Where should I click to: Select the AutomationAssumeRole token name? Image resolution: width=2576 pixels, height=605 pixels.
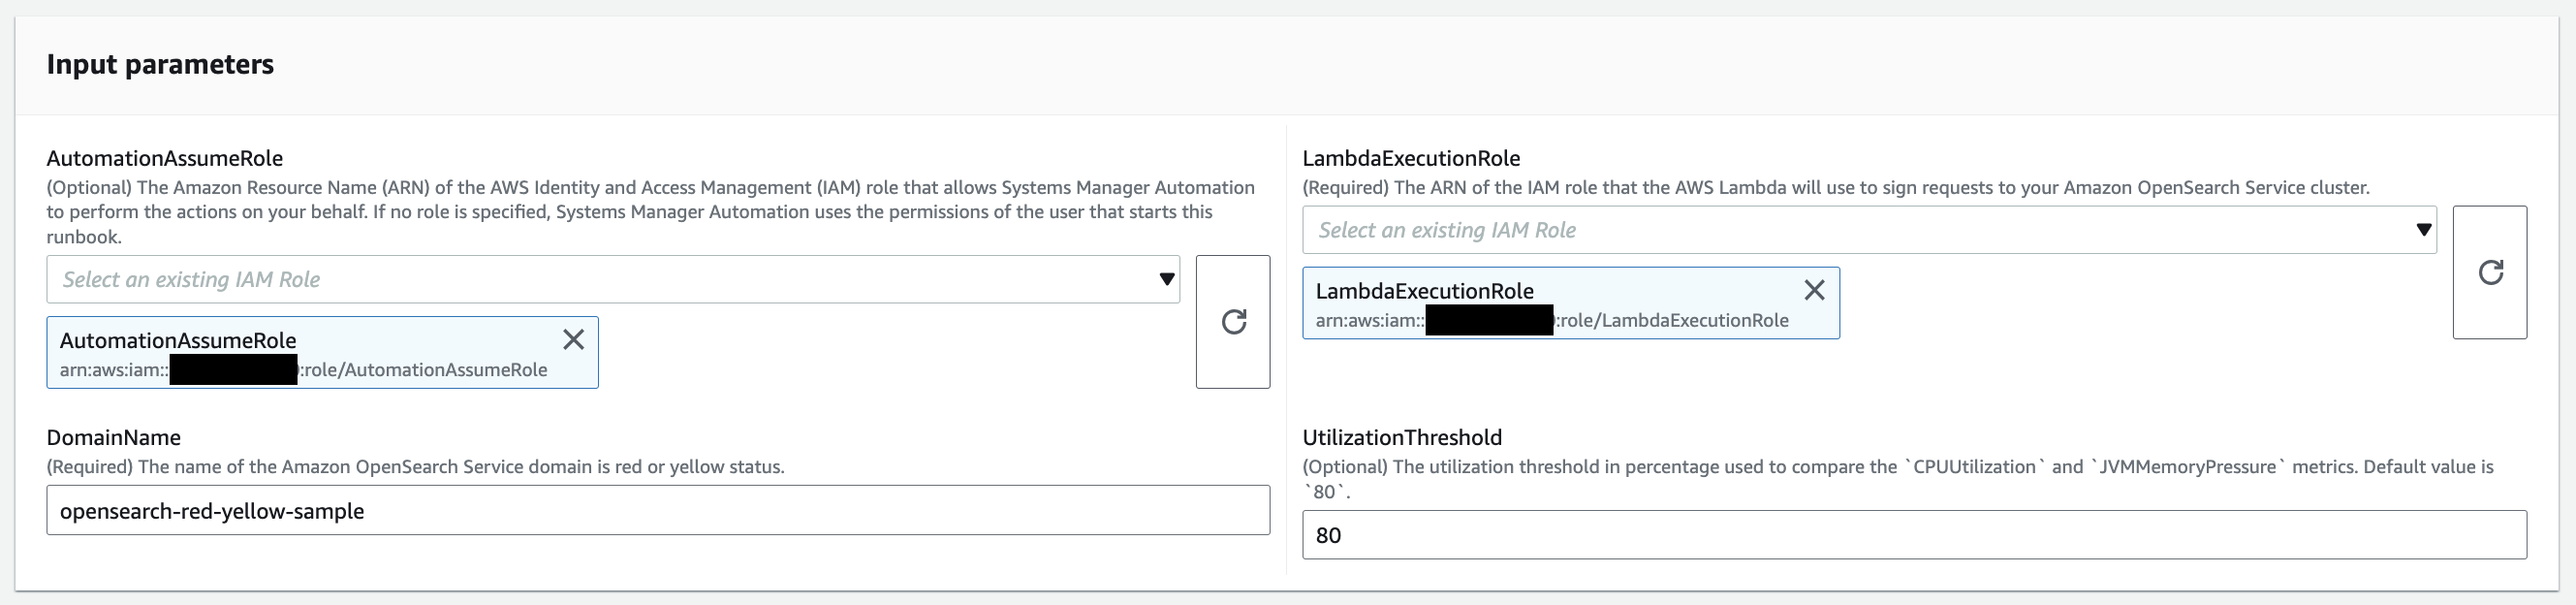[x=178, y=340]
